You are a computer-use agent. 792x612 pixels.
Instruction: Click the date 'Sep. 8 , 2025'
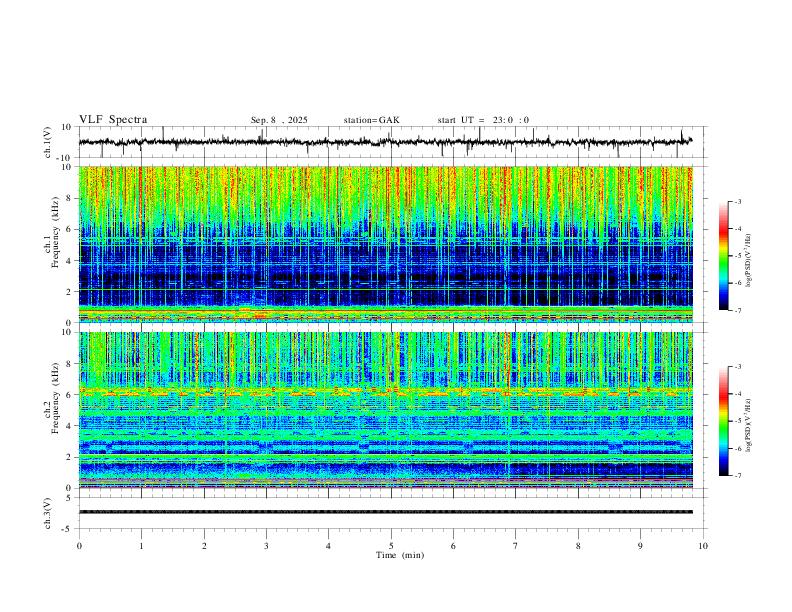(279, 120)
